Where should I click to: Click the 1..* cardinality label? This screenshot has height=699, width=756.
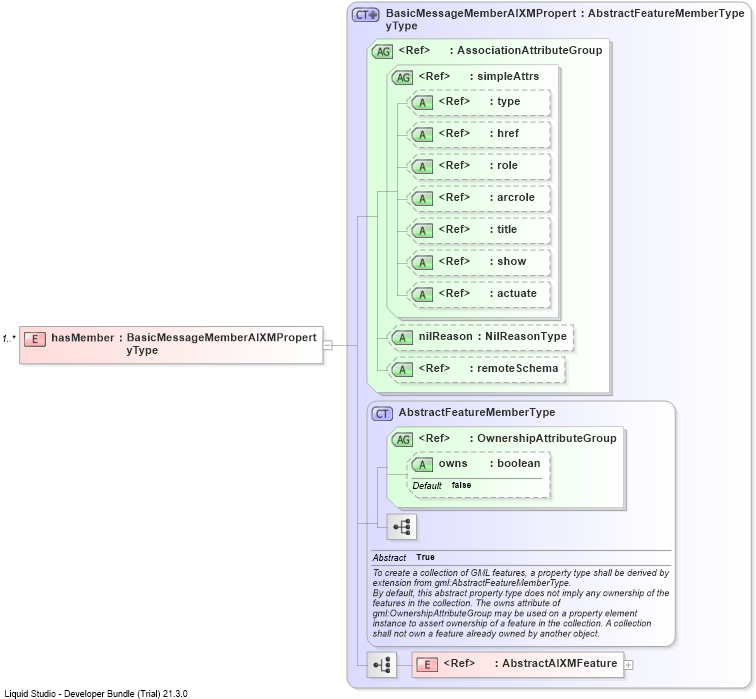9,339
